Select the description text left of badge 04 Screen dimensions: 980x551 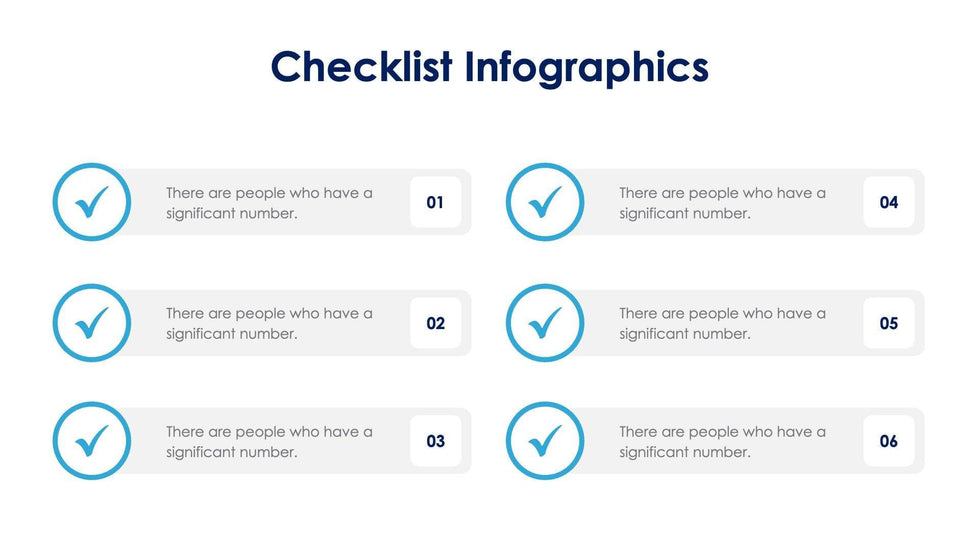[722, 203]
